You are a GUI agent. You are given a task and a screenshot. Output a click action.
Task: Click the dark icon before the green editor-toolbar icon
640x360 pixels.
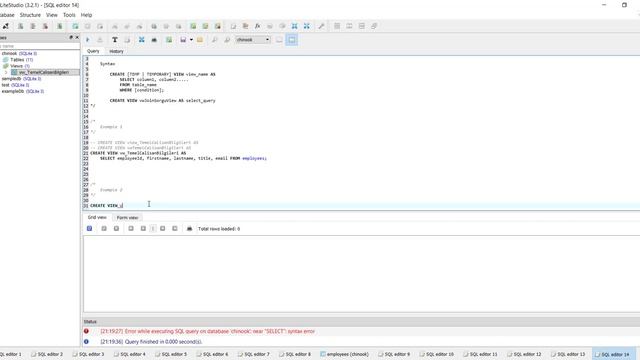[x=154, y=40]
